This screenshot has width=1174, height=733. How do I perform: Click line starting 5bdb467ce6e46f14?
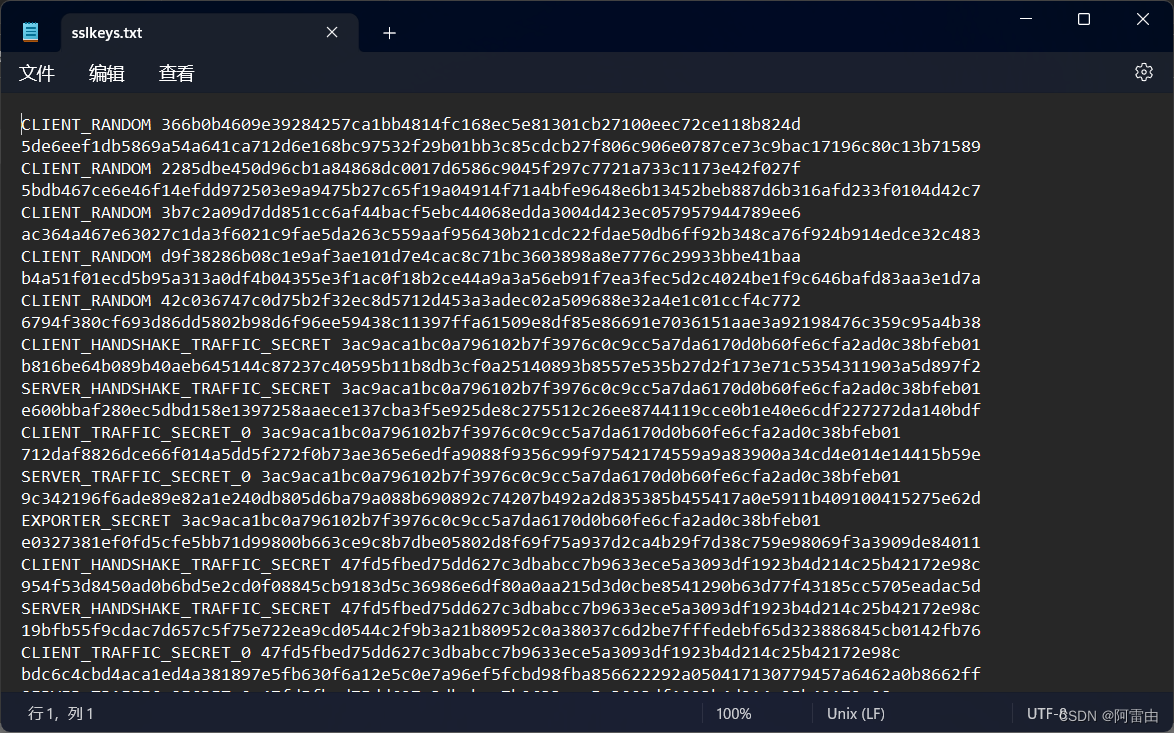(501, 190)
